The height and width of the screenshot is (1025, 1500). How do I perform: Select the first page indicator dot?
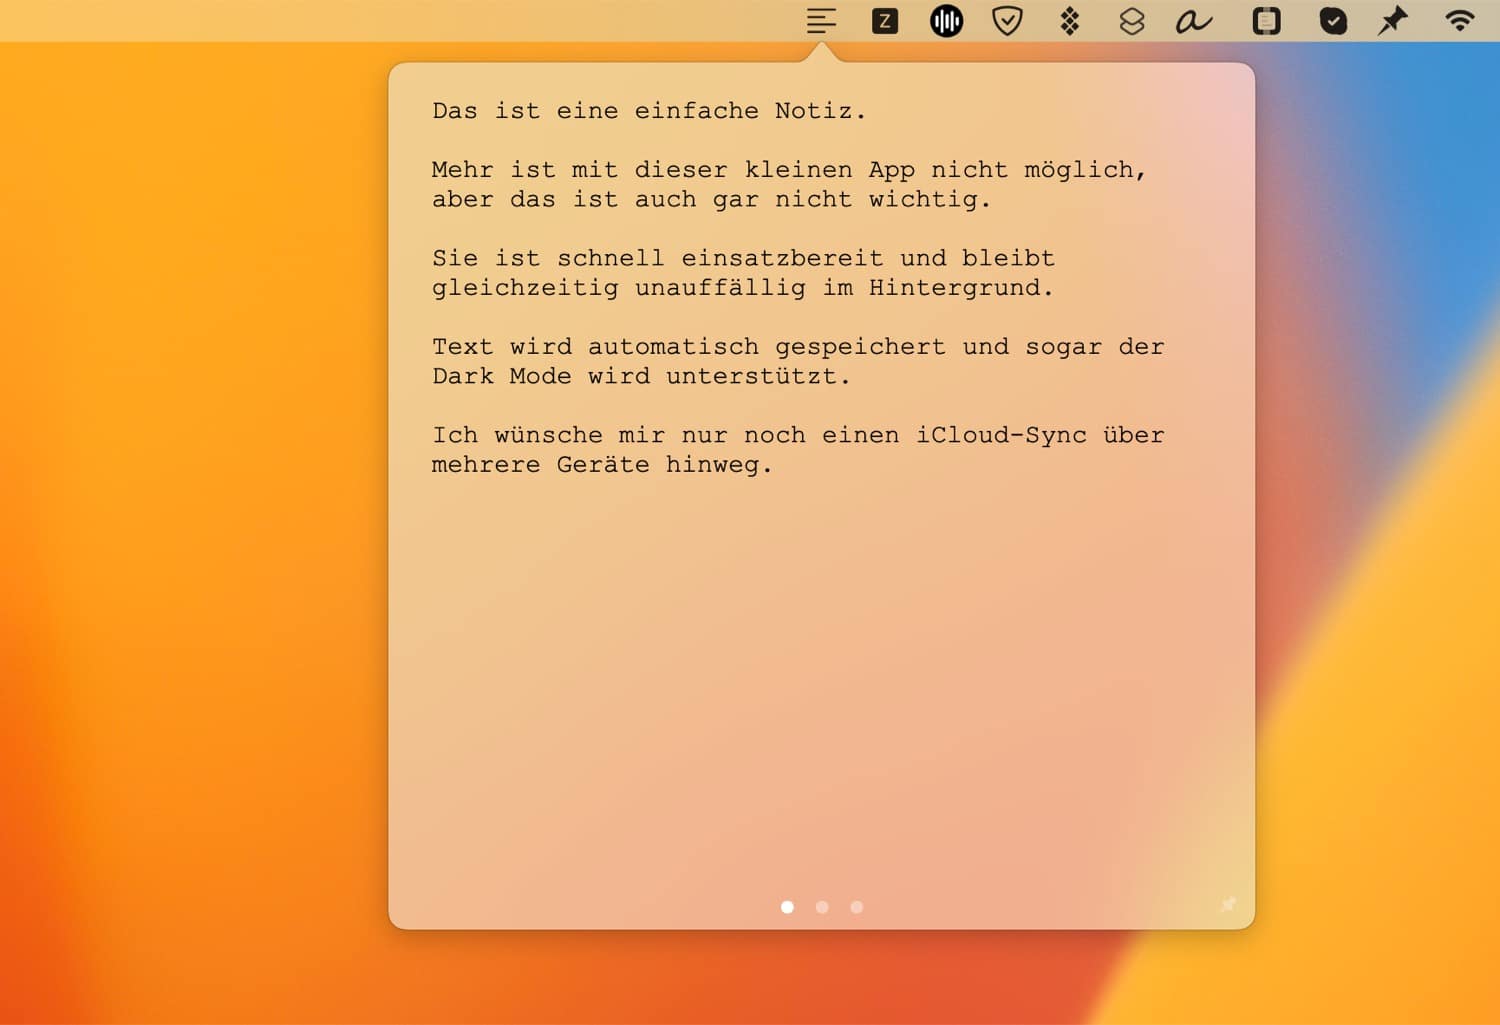pos(788,907)
